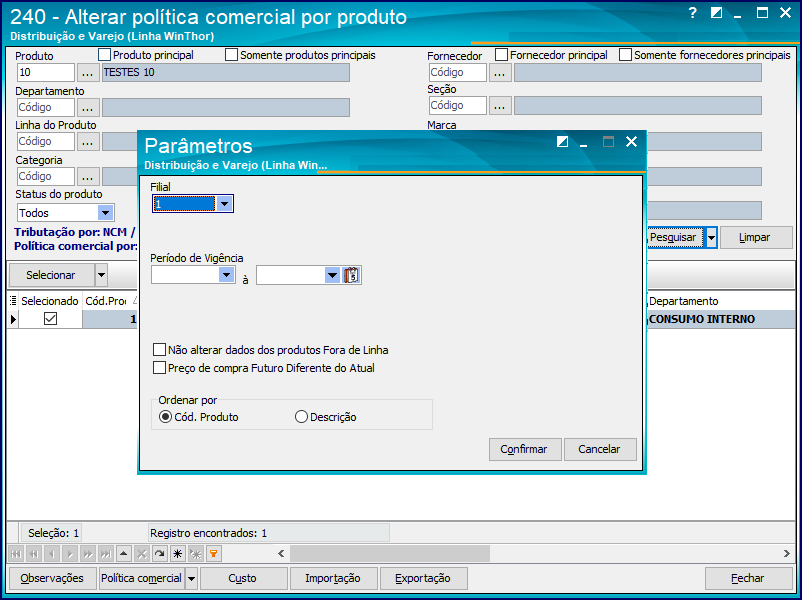Open the Linha do Produto lookup ellipsis button
The width and height of the screenshot is (802, 600).
click(x=88, y=142)
